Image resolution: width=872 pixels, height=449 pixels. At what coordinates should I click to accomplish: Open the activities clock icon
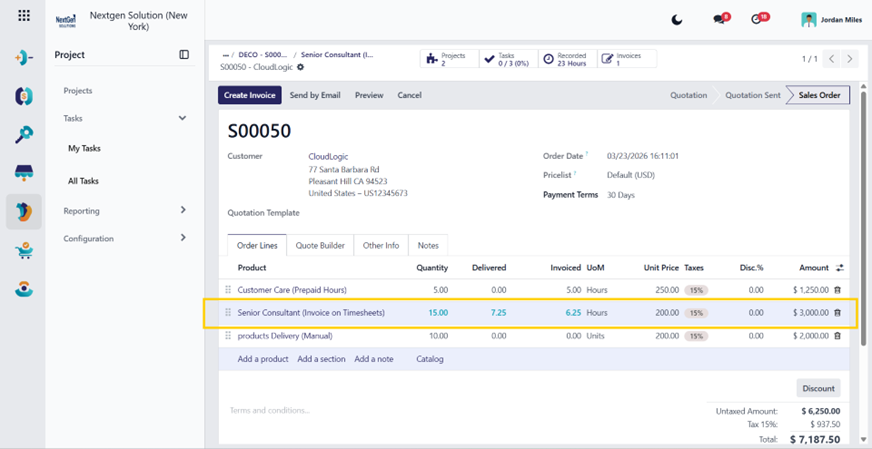pos(756,19)
